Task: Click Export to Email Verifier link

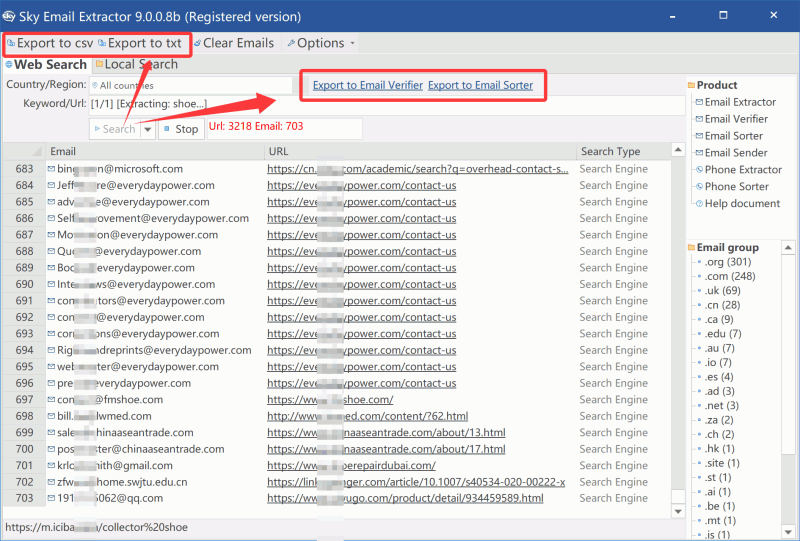Action: (x=367, y=86)
